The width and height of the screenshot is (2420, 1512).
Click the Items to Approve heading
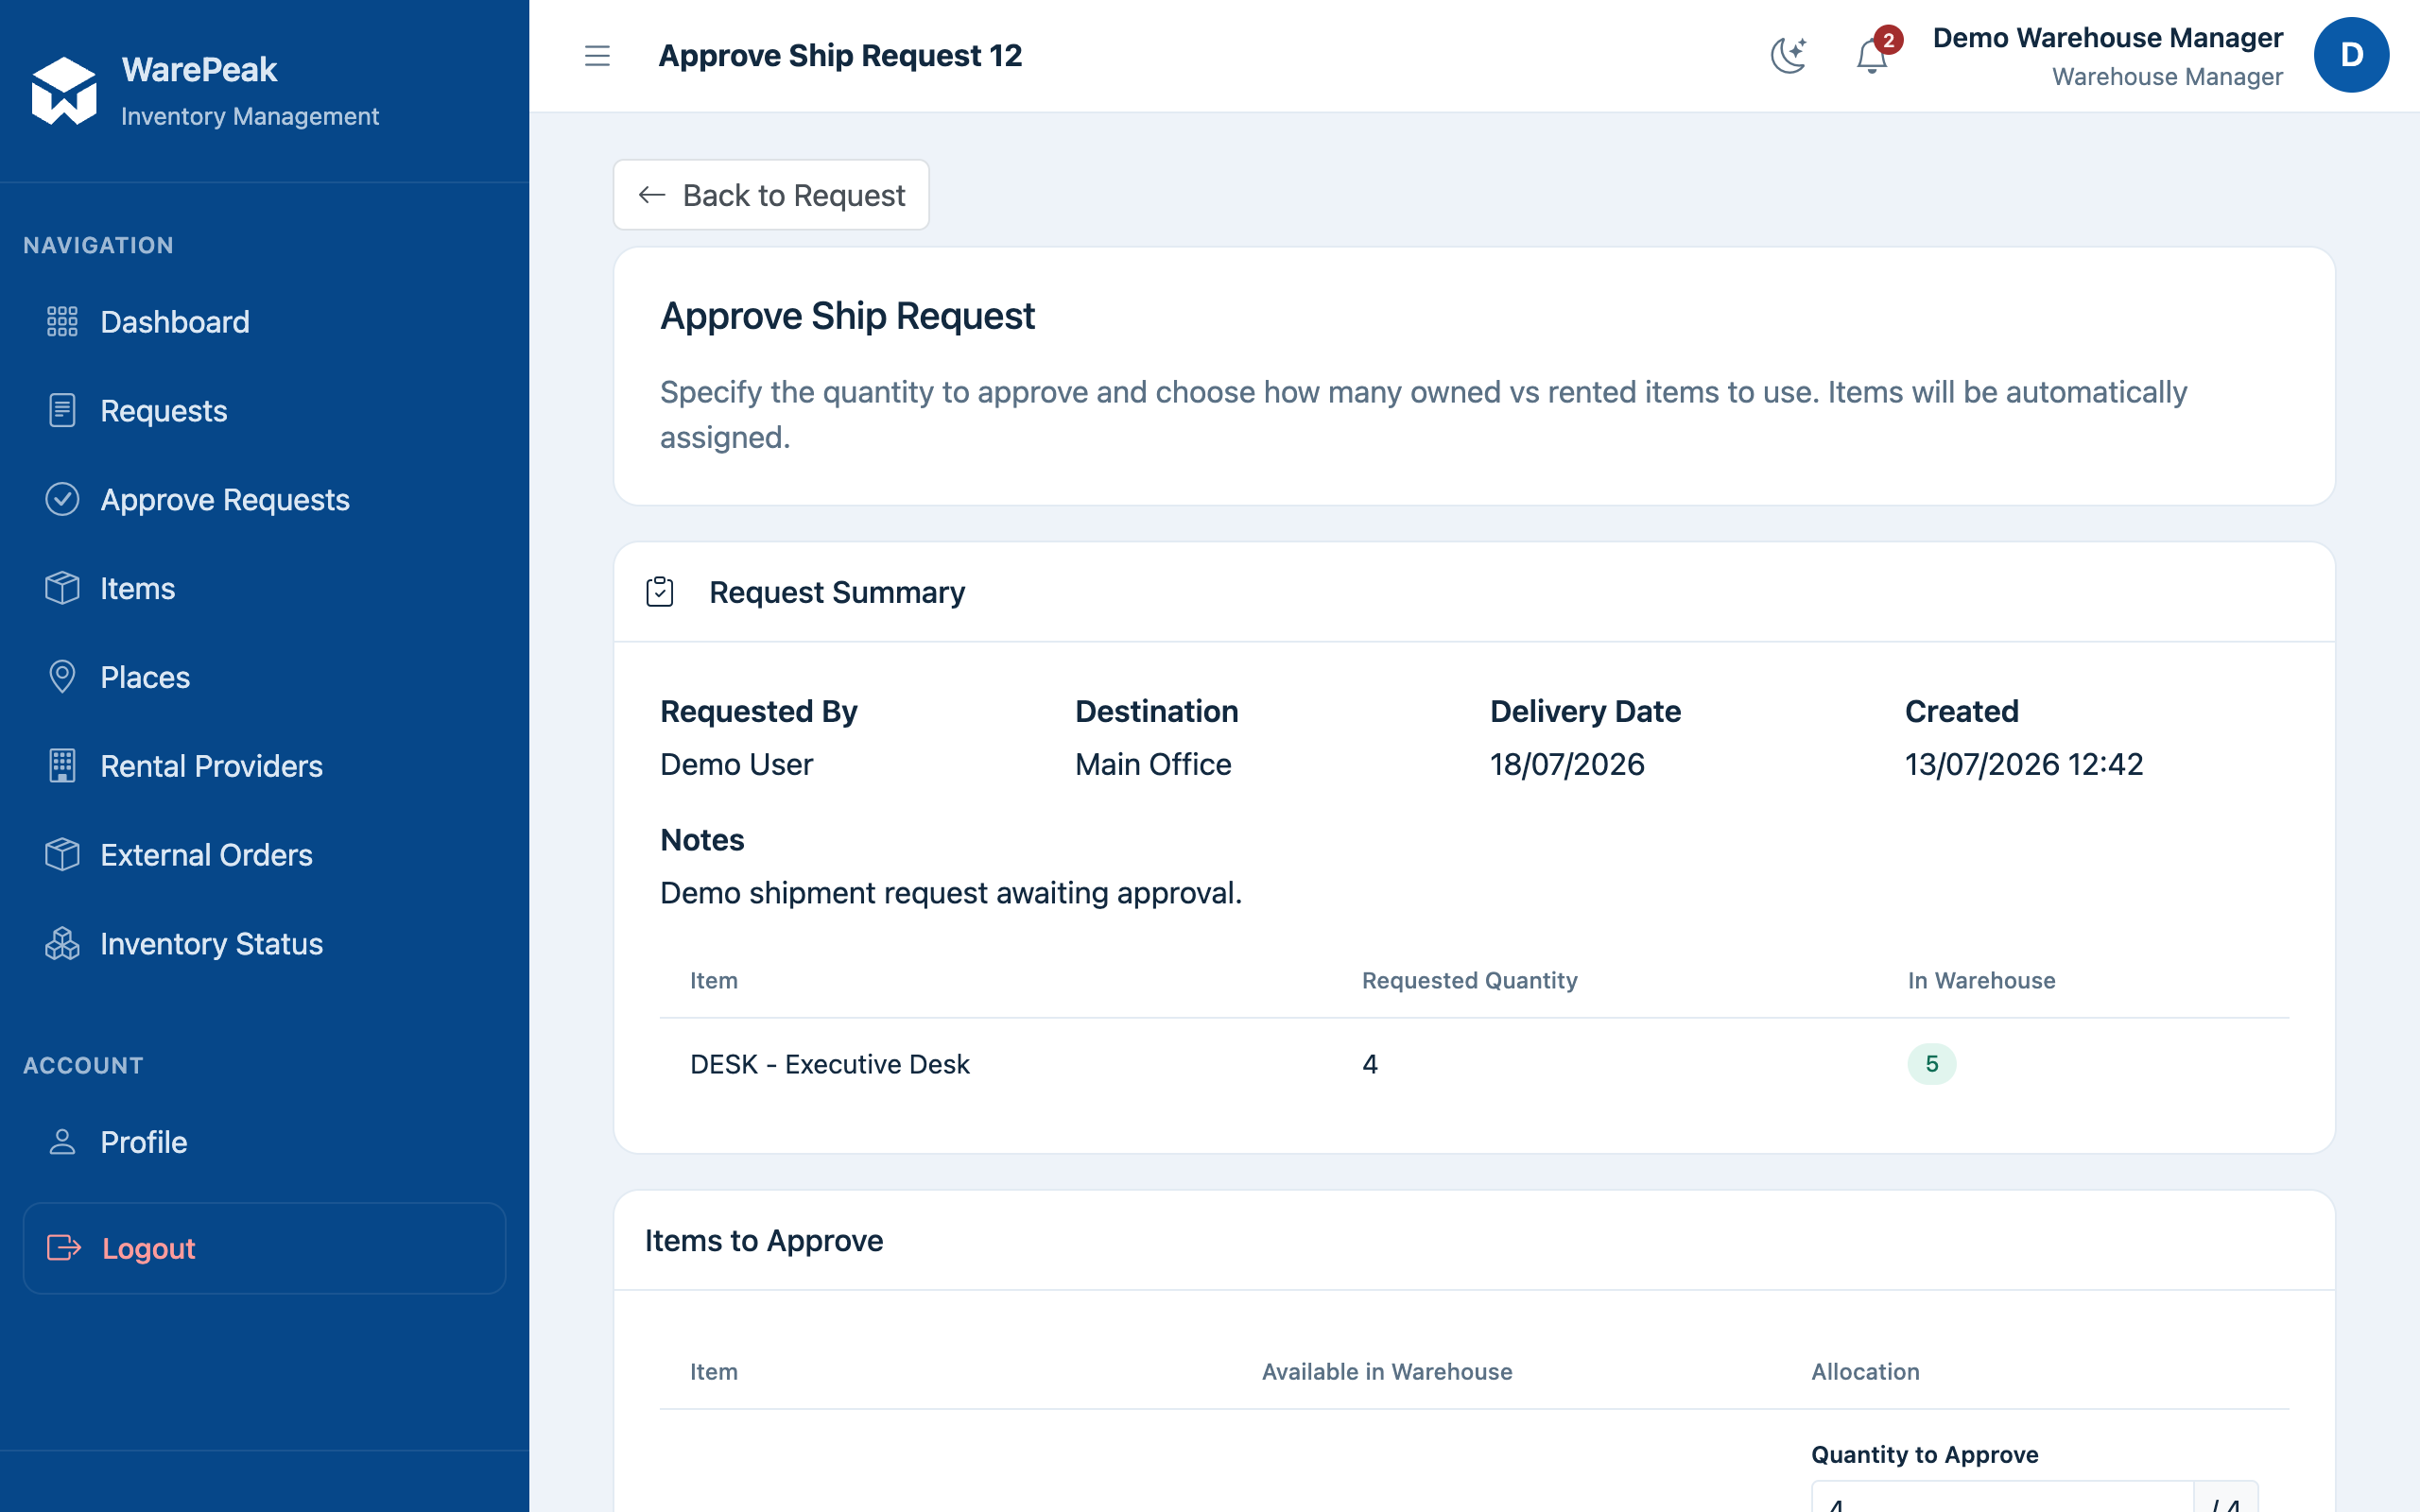(x=764, y=1240)
